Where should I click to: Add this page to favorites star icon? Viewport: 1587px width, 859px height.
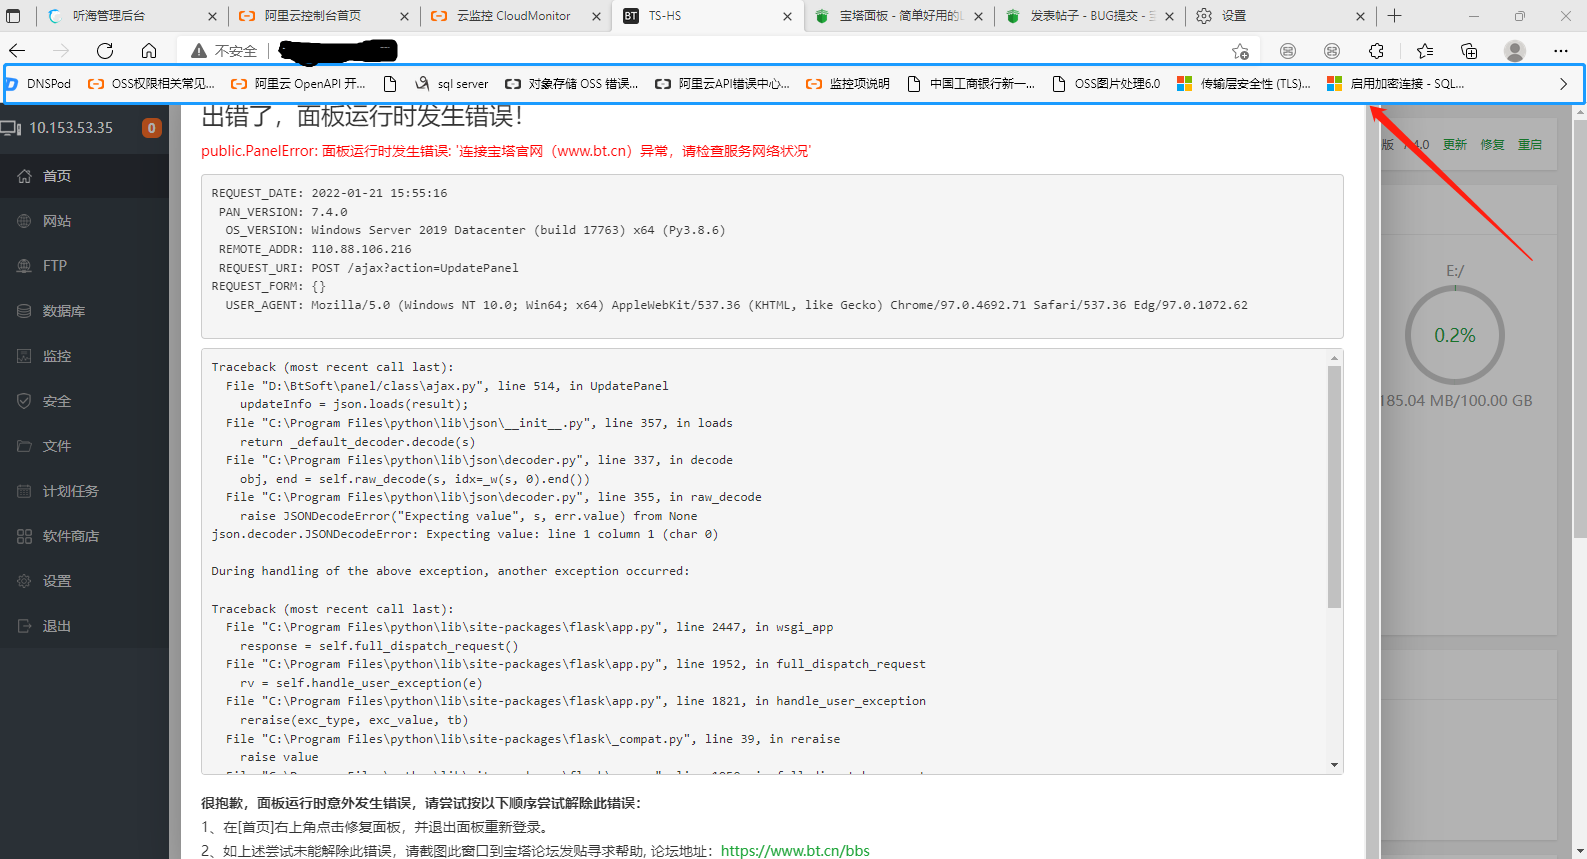pos(1240,51)
